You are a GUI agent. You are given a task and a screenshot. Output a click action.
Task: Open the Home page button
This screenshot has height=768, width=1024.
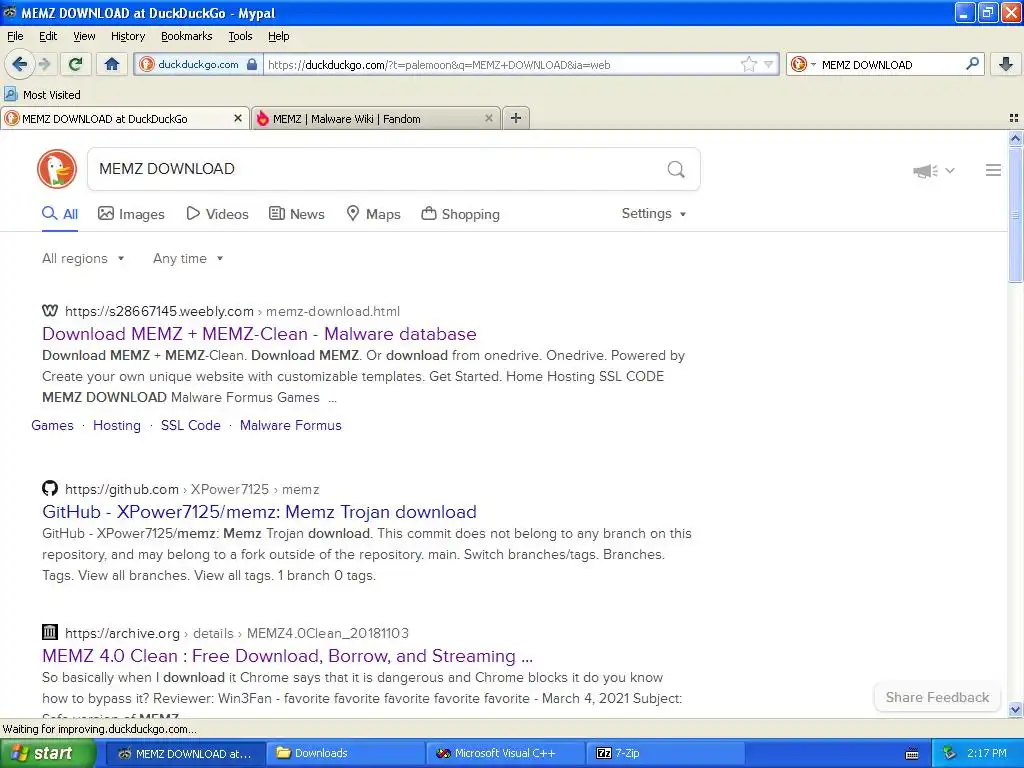coord(112,64)
